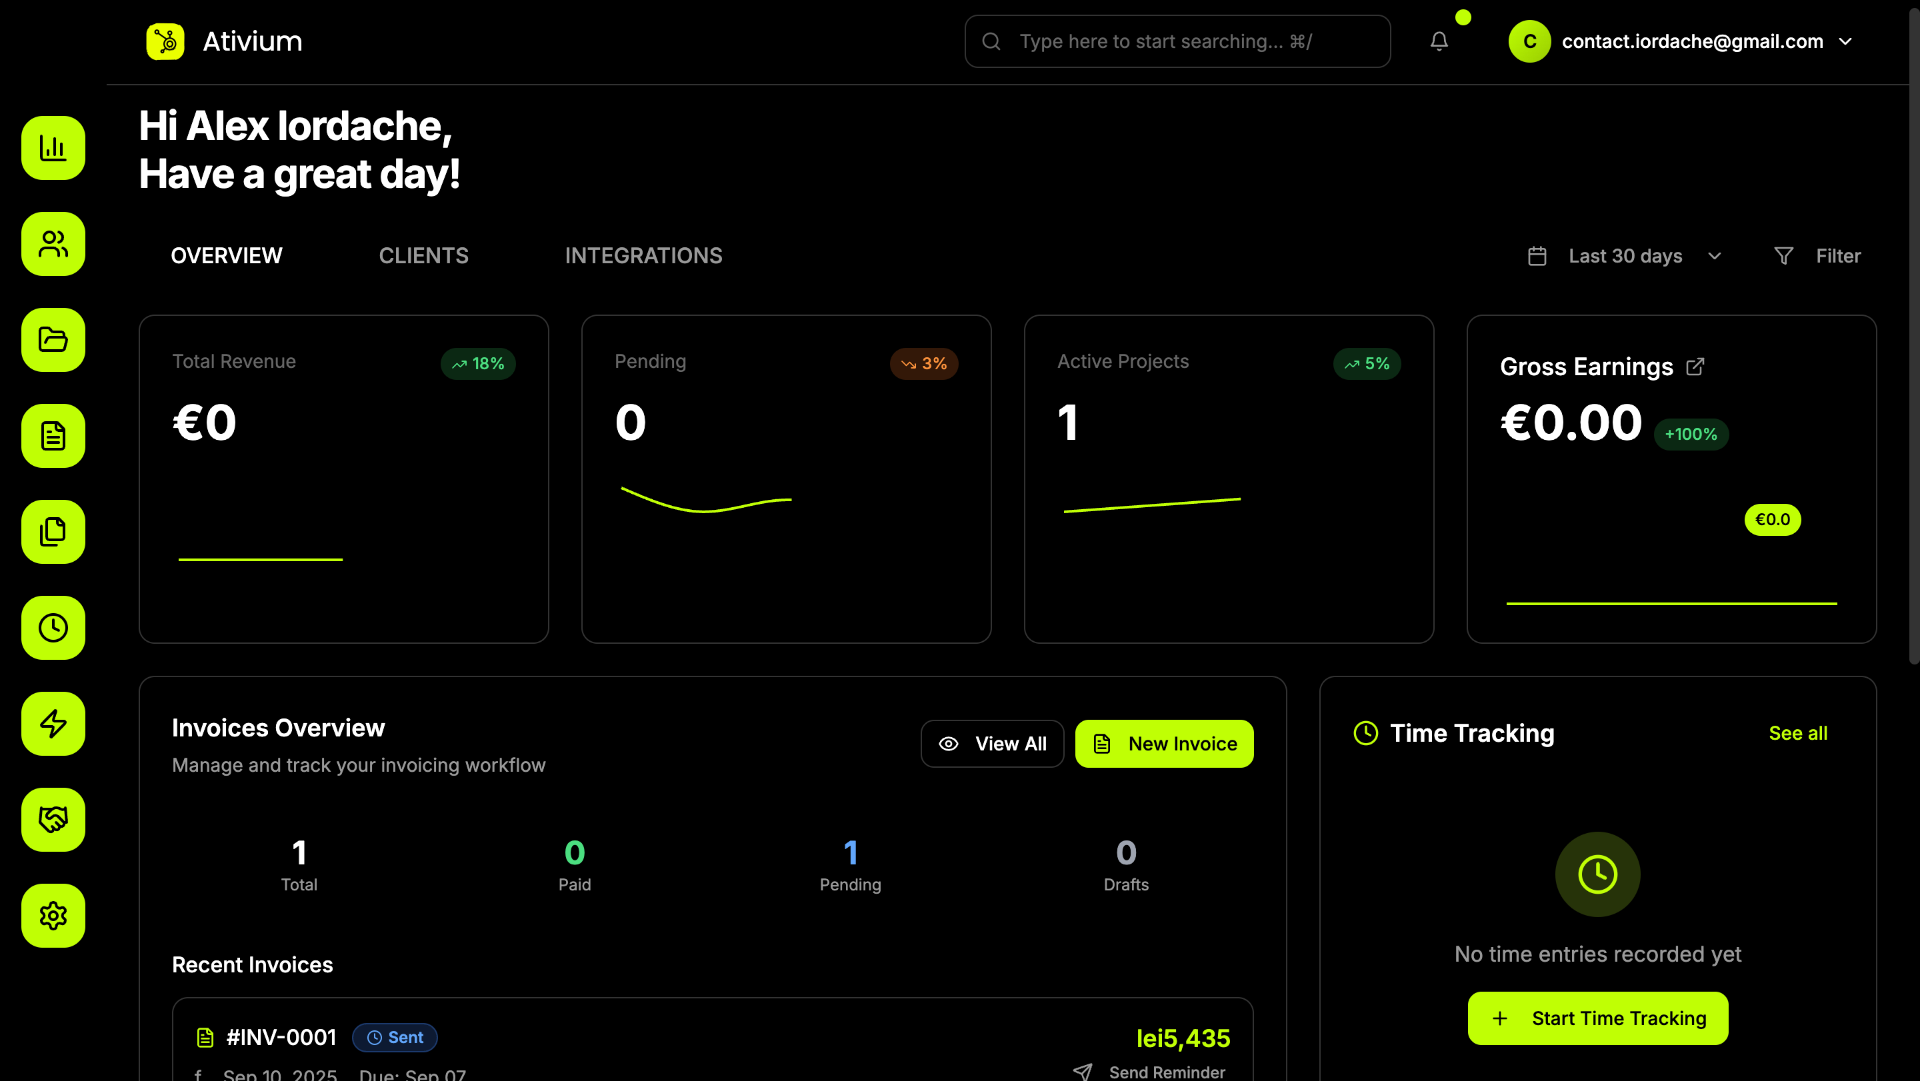Click the notification bell icon

(x=1439, y=41)
